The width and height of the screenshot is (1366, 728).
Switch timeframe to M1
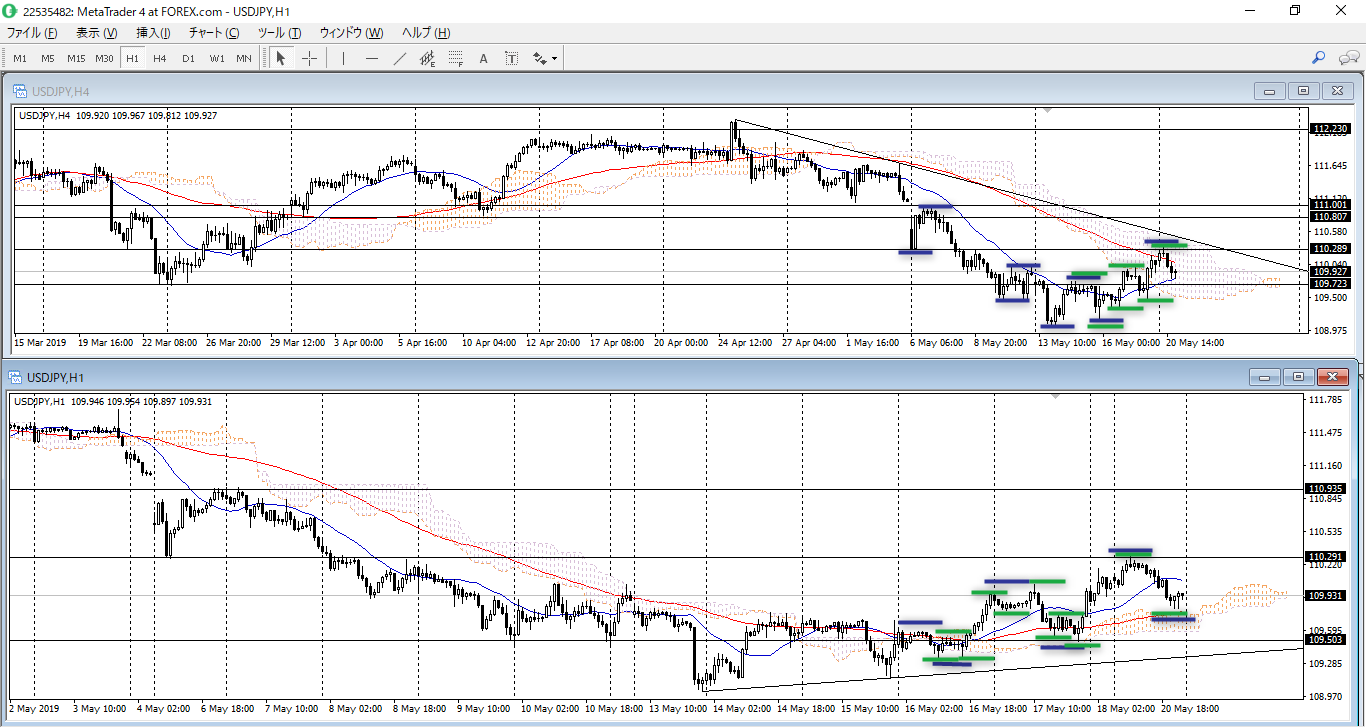pos(20,58)
